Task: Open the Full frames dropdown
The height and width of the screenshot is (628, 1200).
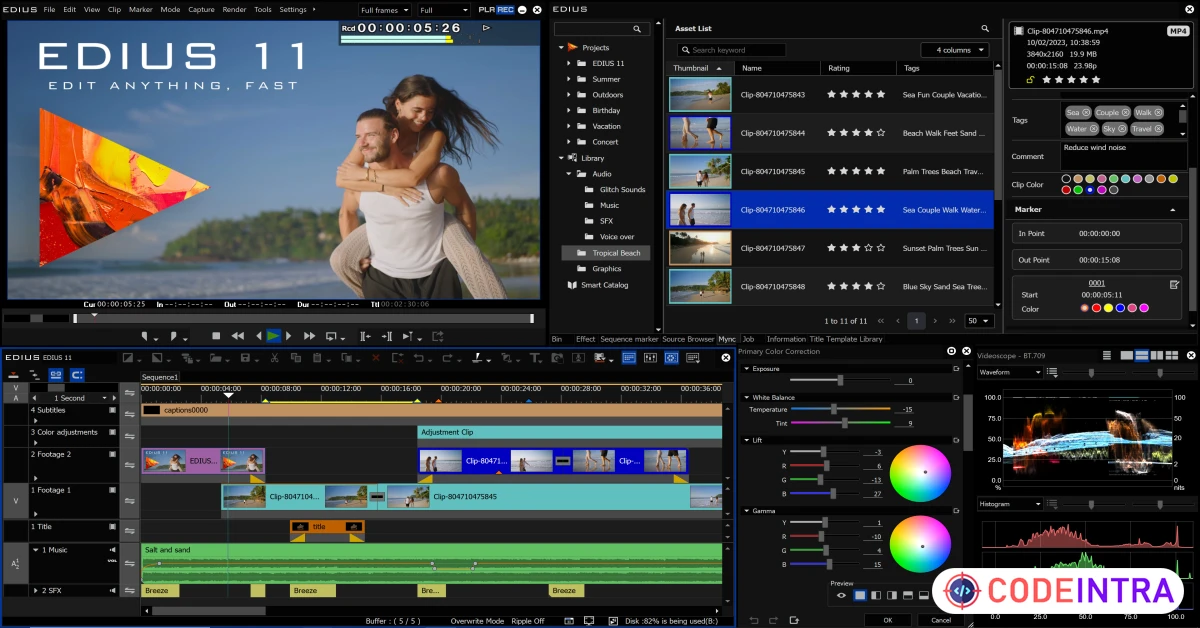Action: tap(384, 10)
